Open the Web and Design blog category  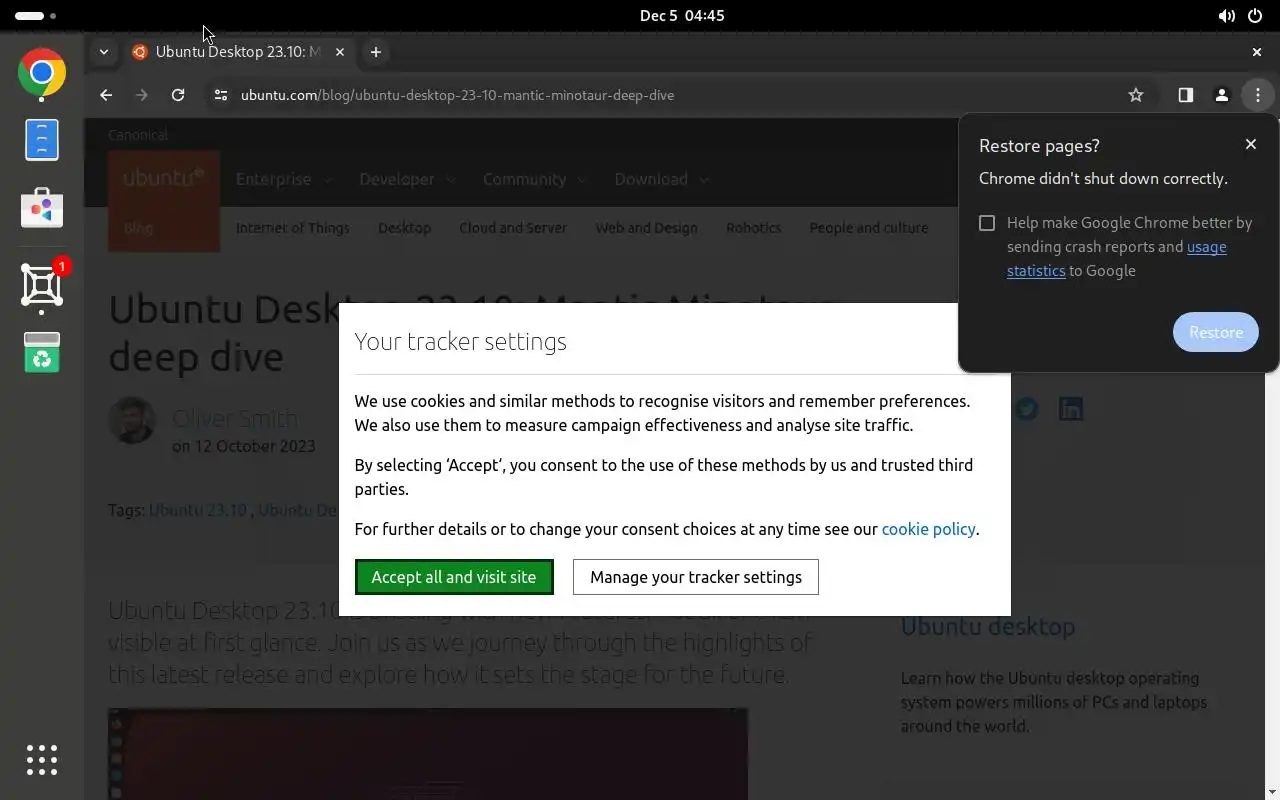(x=646, y=228)
